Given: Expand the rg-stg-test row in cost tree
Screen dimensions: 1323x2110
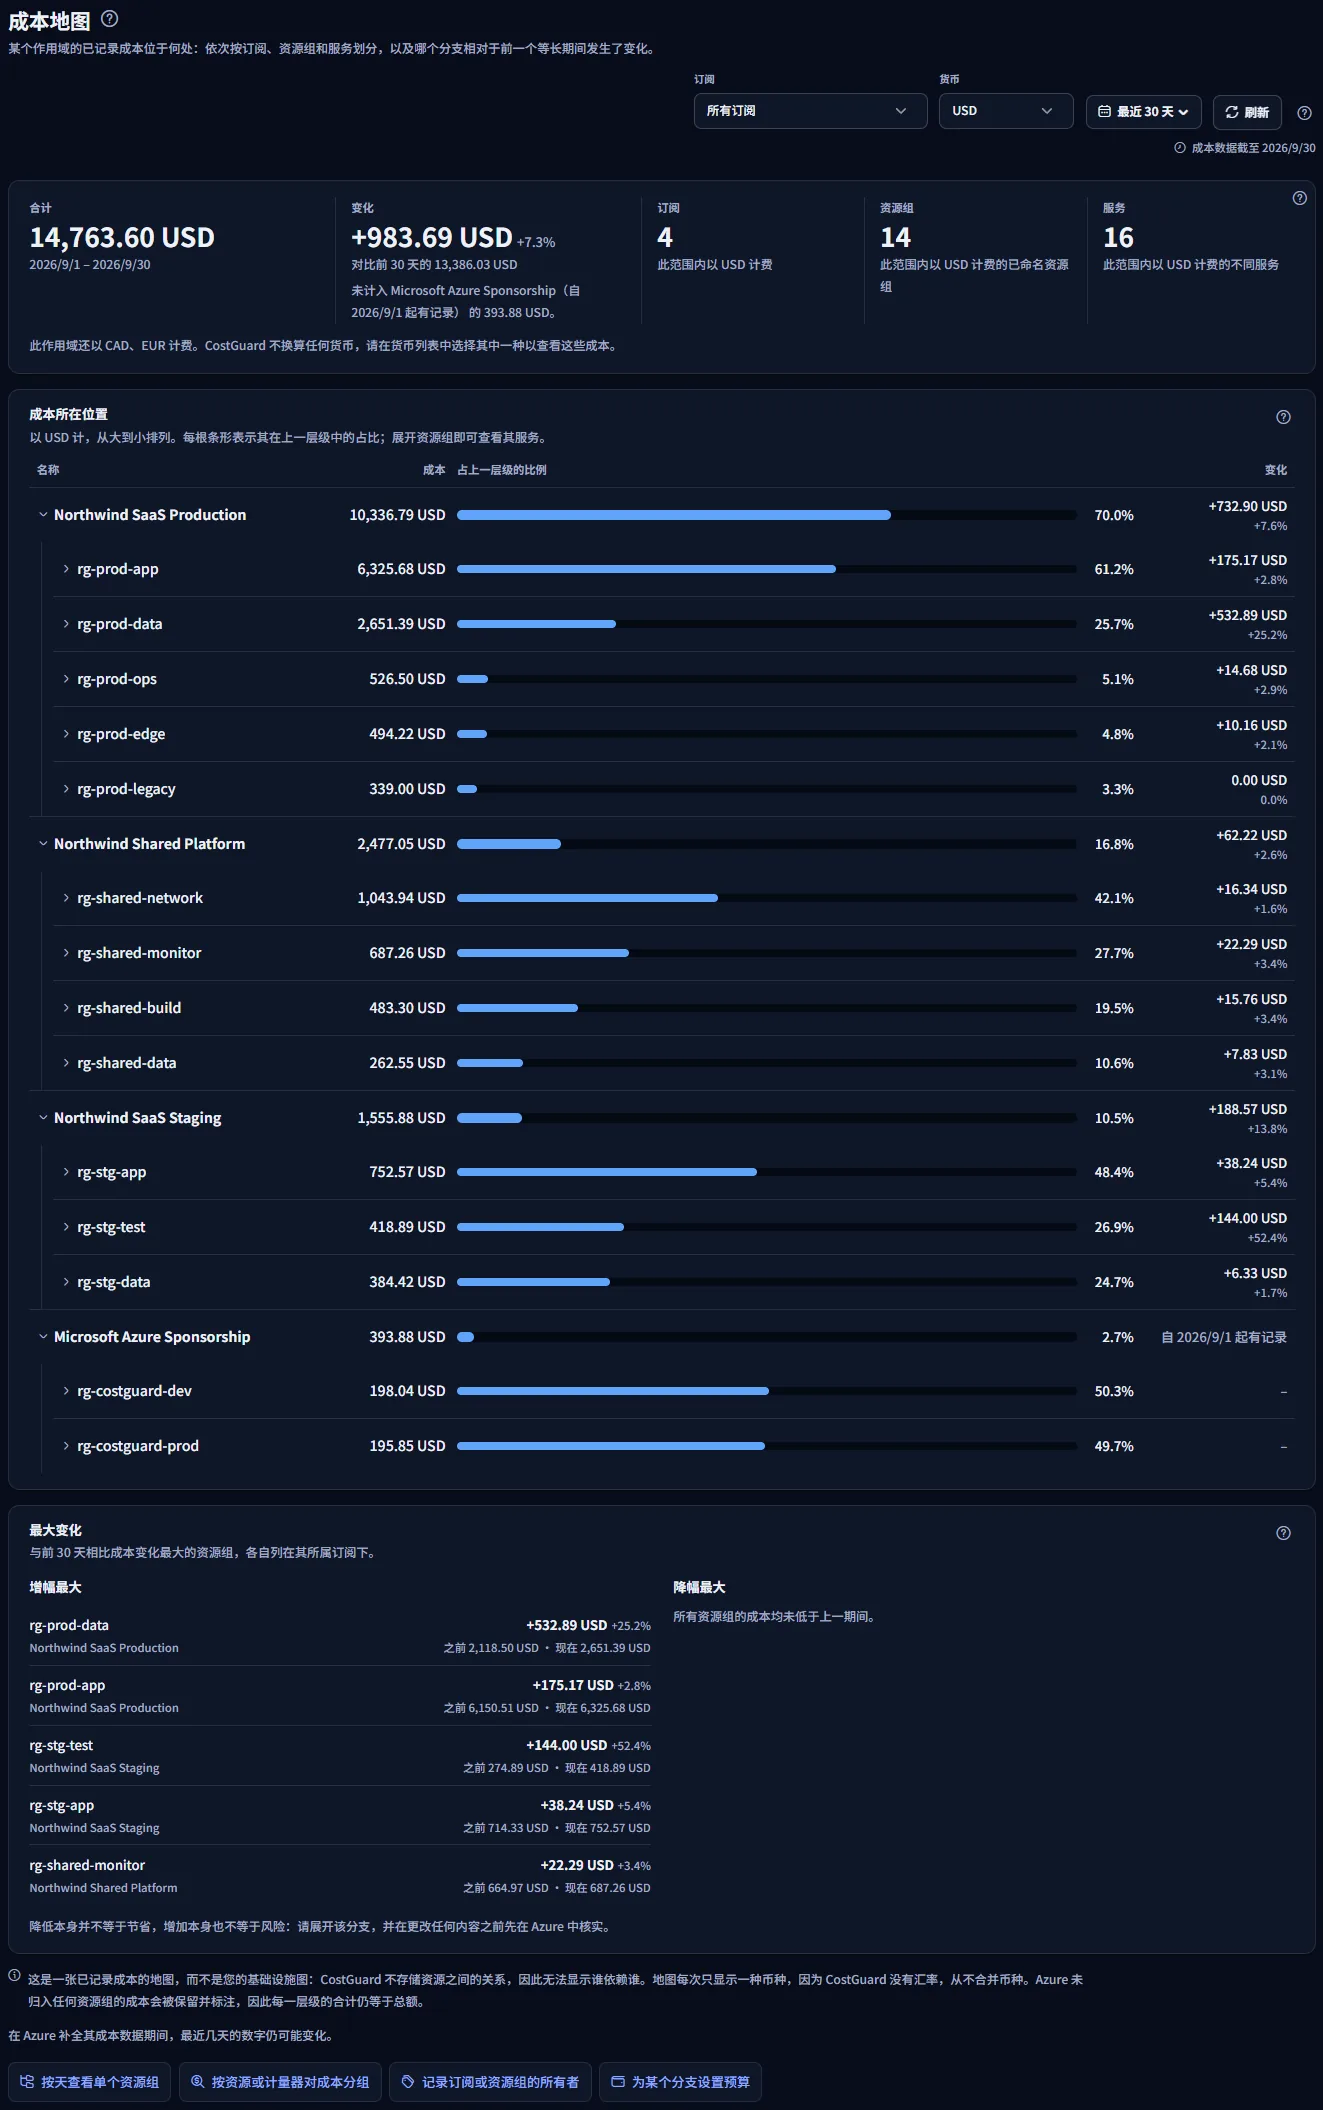Looking at the screenshot, I should (x=66, y=1227).
